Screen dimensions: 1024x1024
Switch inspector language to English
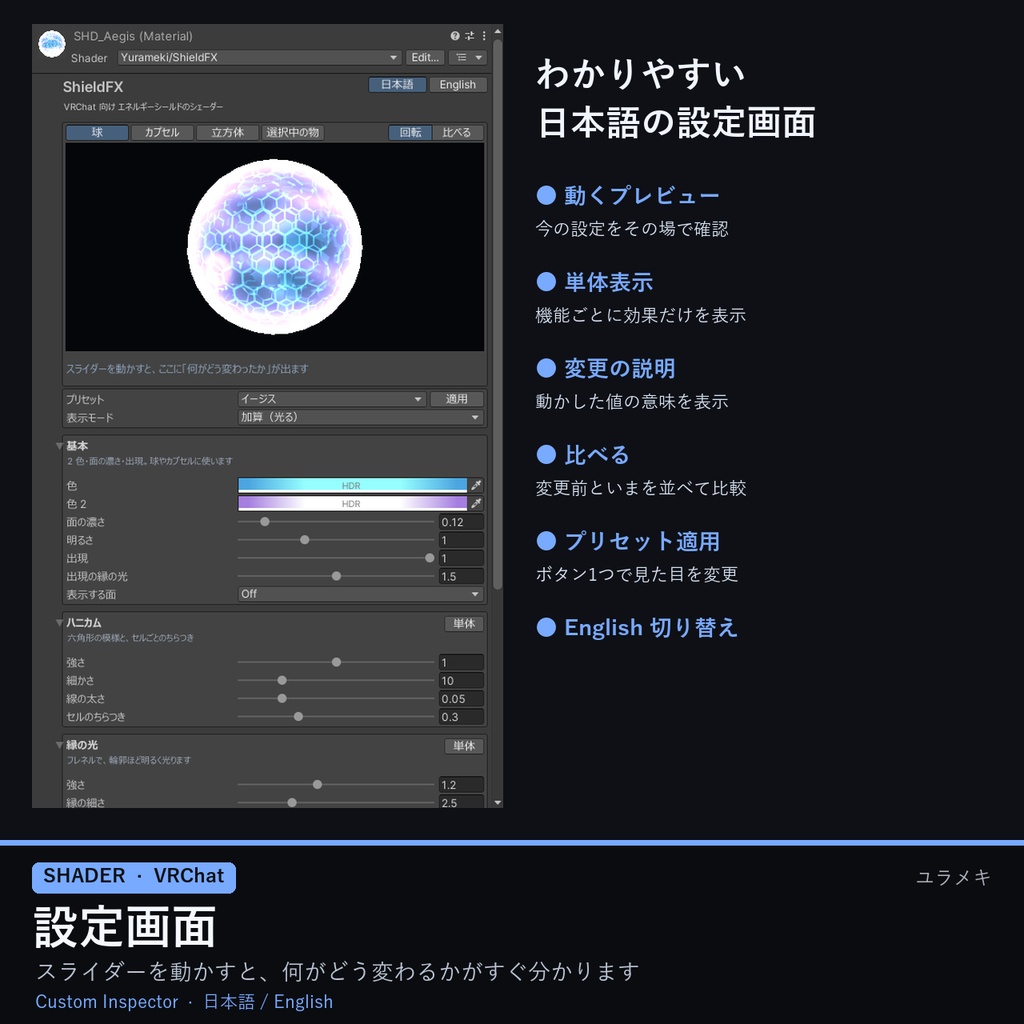pos(457,85)
